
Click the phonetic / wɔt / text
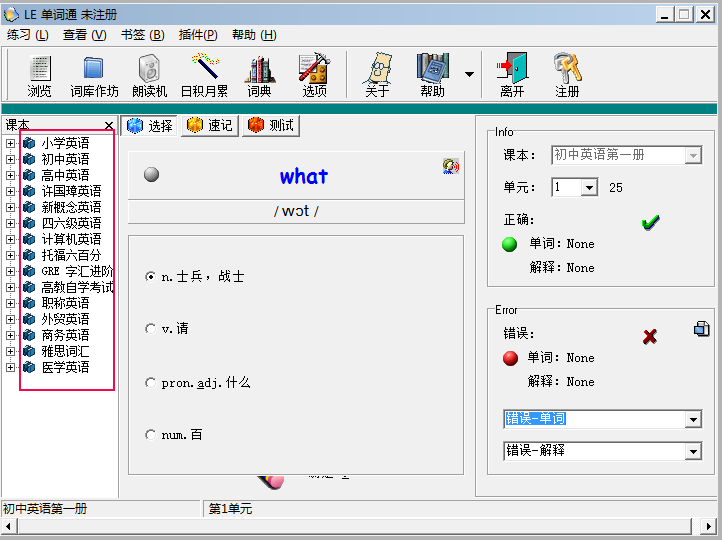point(296,211)
